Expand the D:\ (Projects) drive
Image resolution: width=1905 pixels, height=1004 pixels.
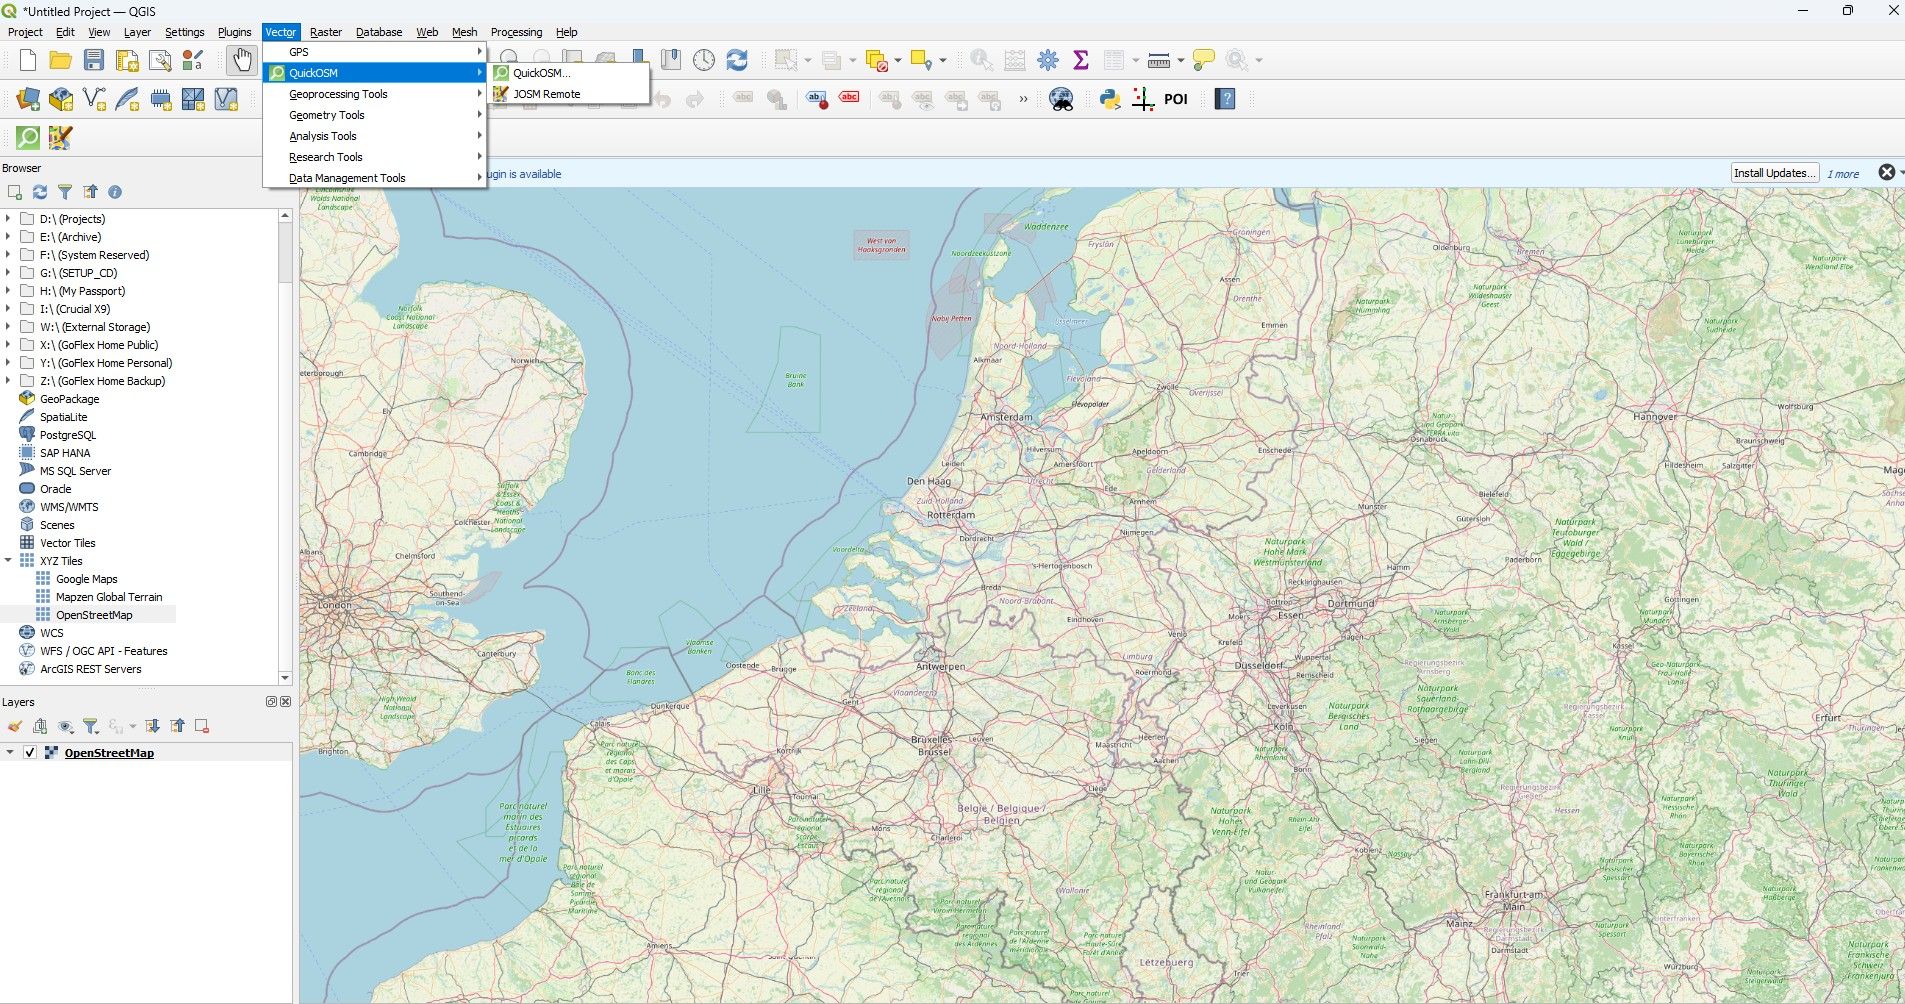click(8, 218)
